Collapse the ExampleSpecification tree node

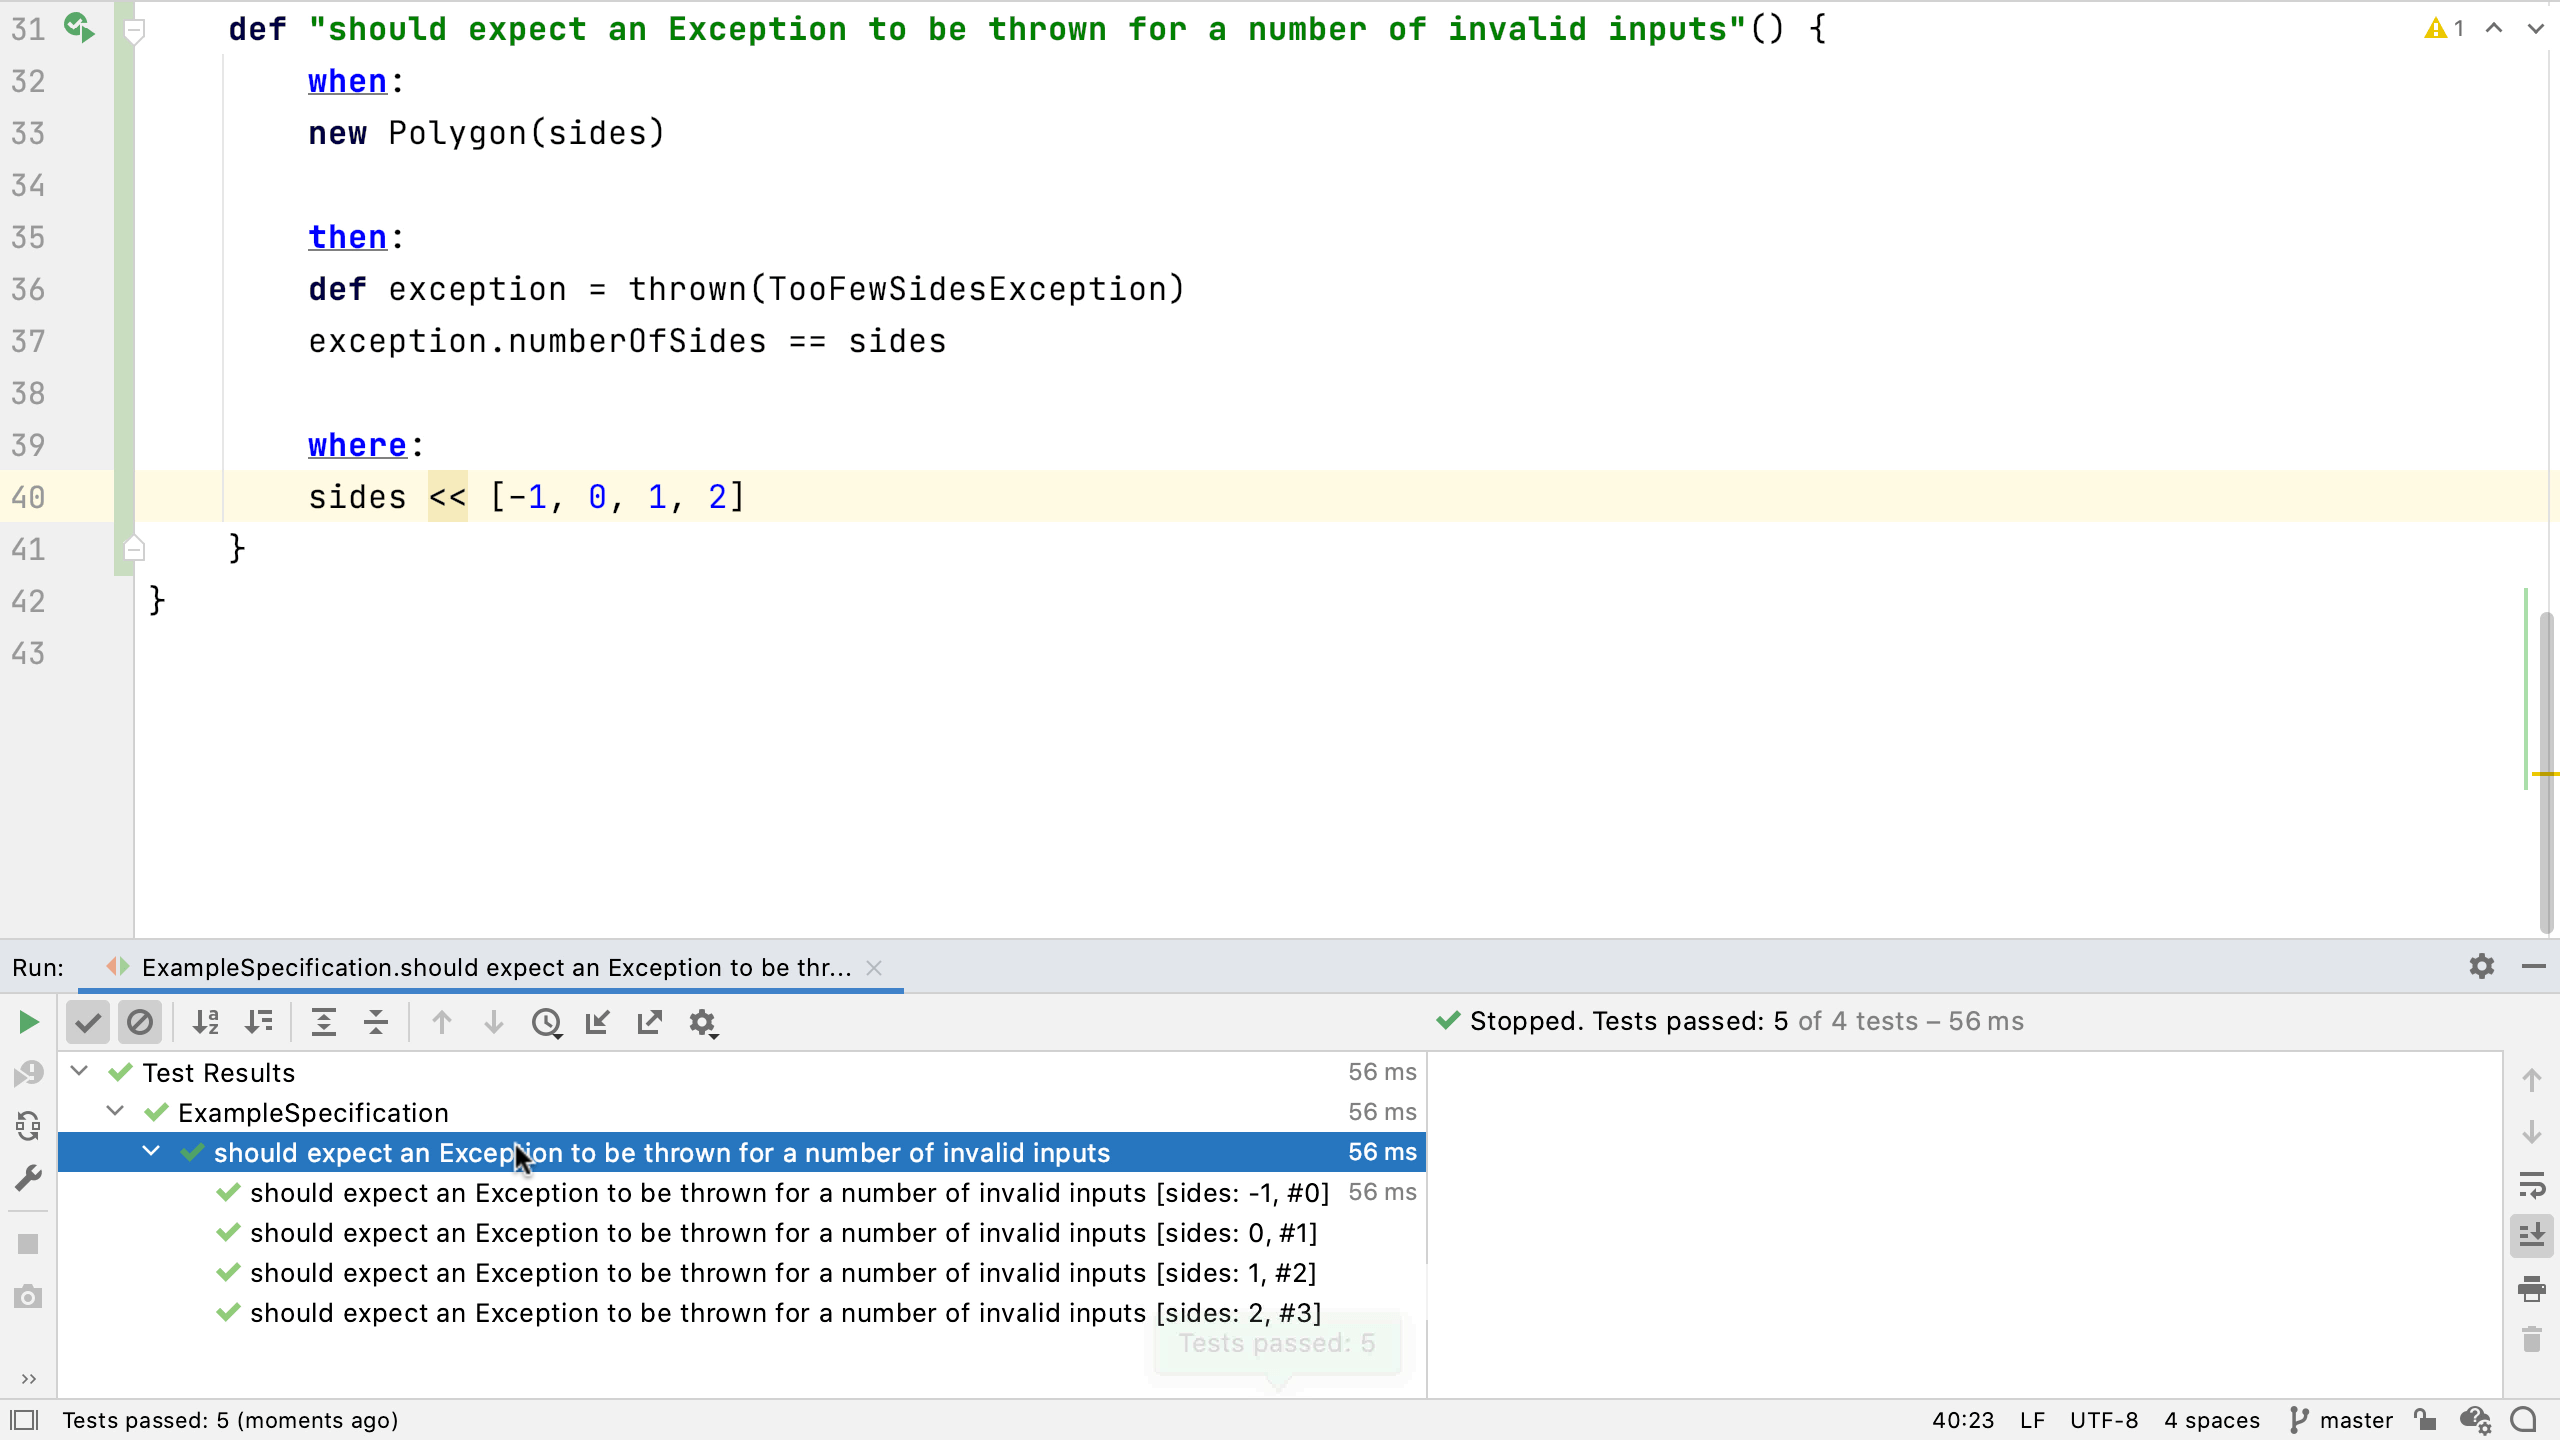(x=116, y=1112)
